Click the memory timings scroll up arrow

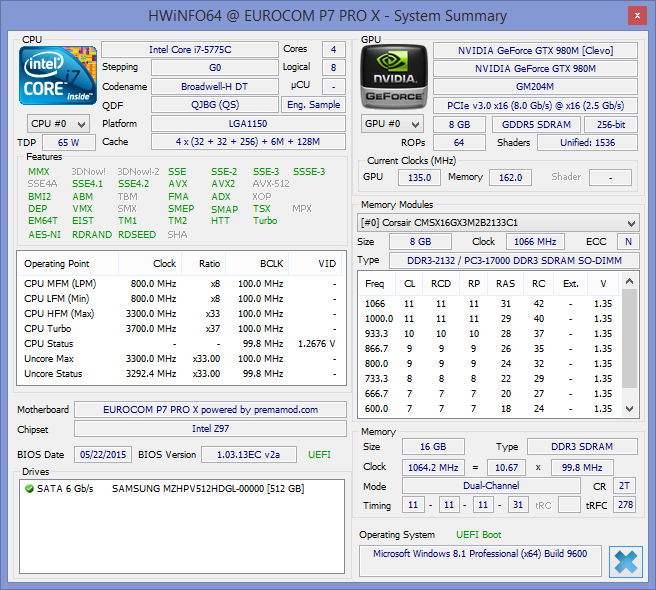click(x=629, y=282)
